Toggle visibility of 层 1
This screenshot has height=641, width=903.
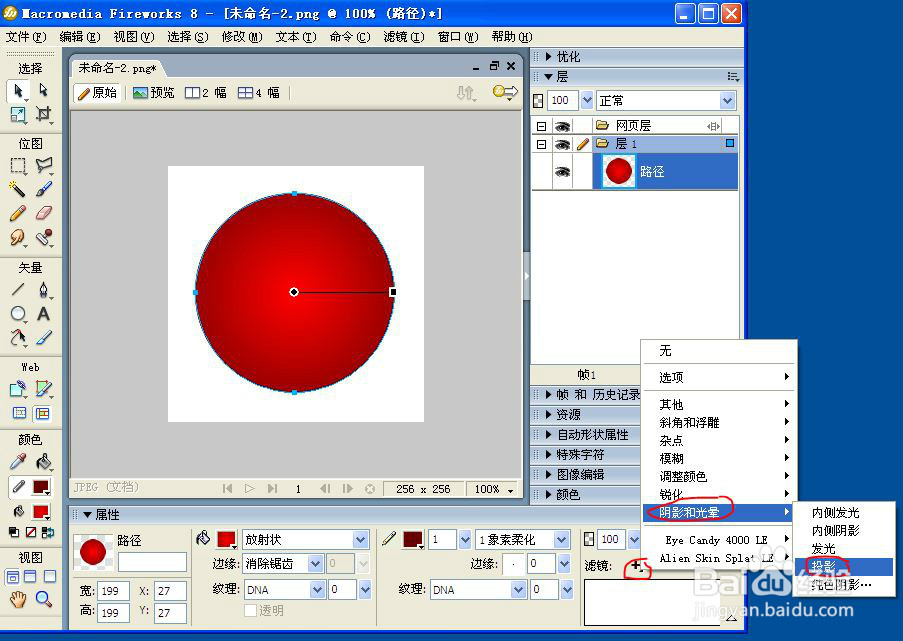coord(562,144)
